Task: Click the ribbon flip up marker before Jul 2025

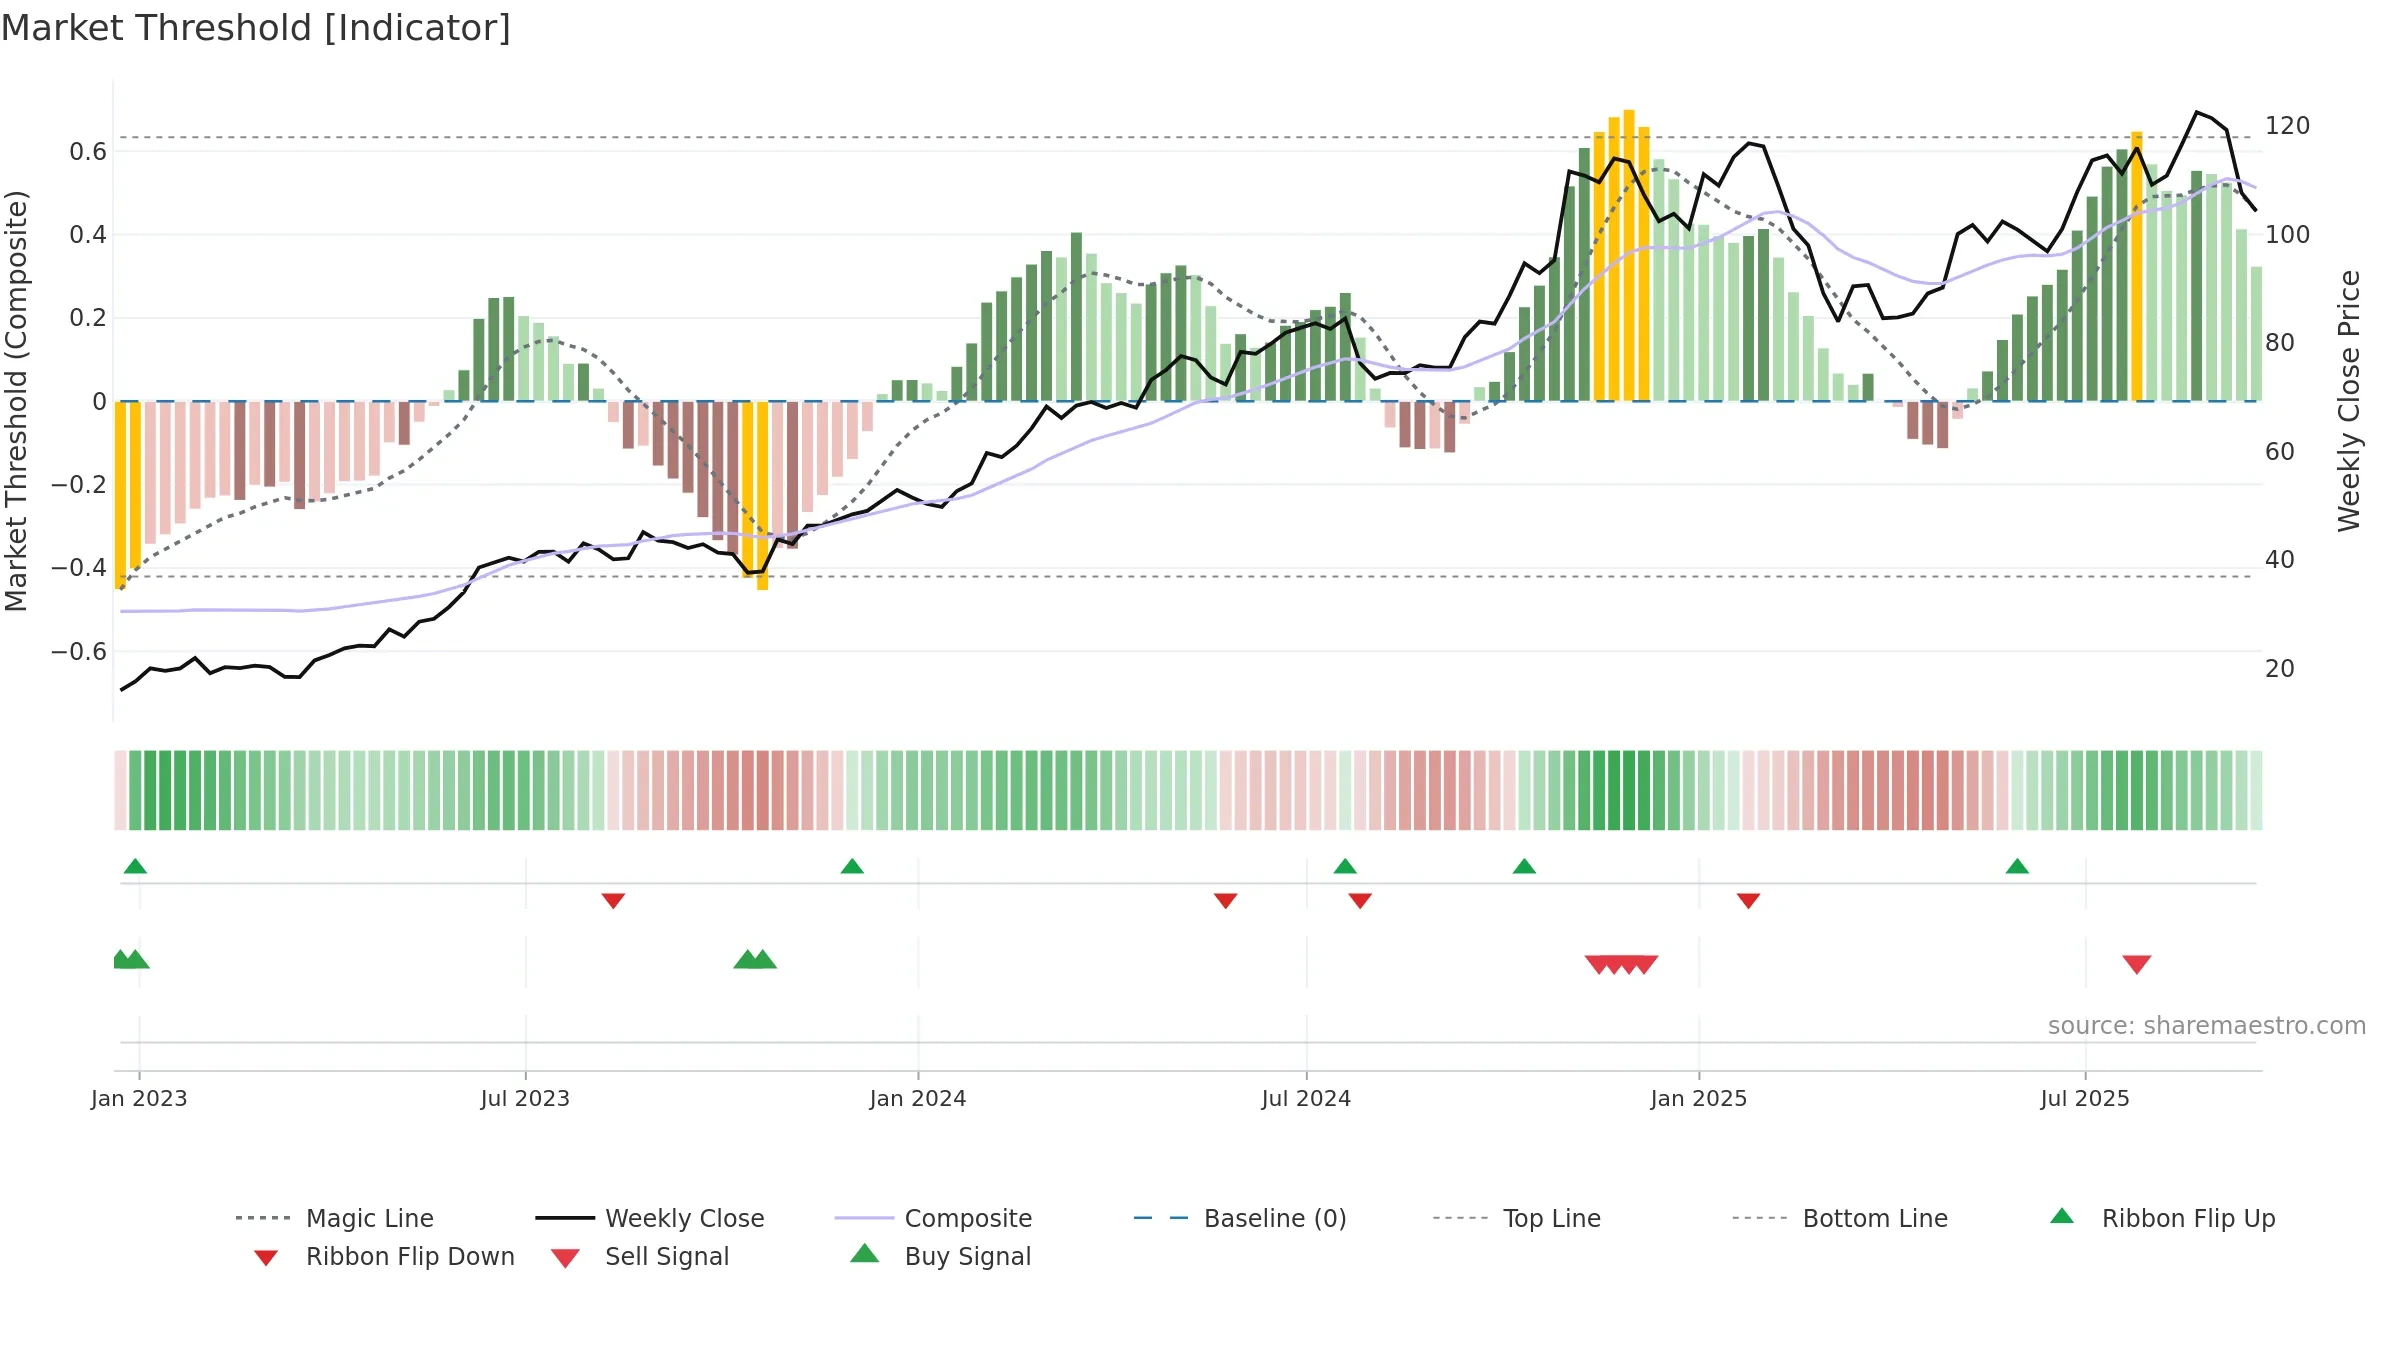Action: (2017, 866)
